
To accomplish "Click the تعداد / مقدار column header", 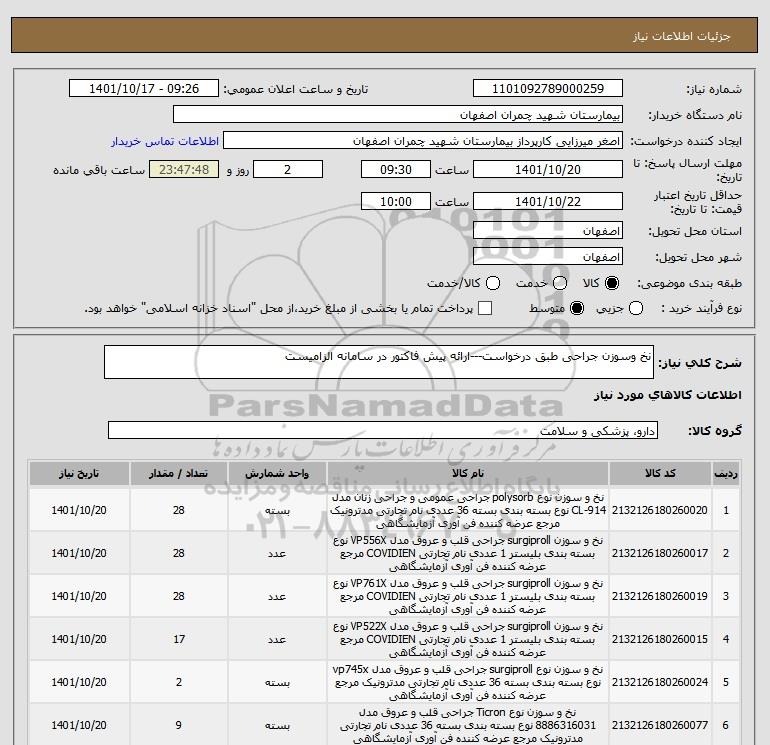I will click(x=179, y=473).
